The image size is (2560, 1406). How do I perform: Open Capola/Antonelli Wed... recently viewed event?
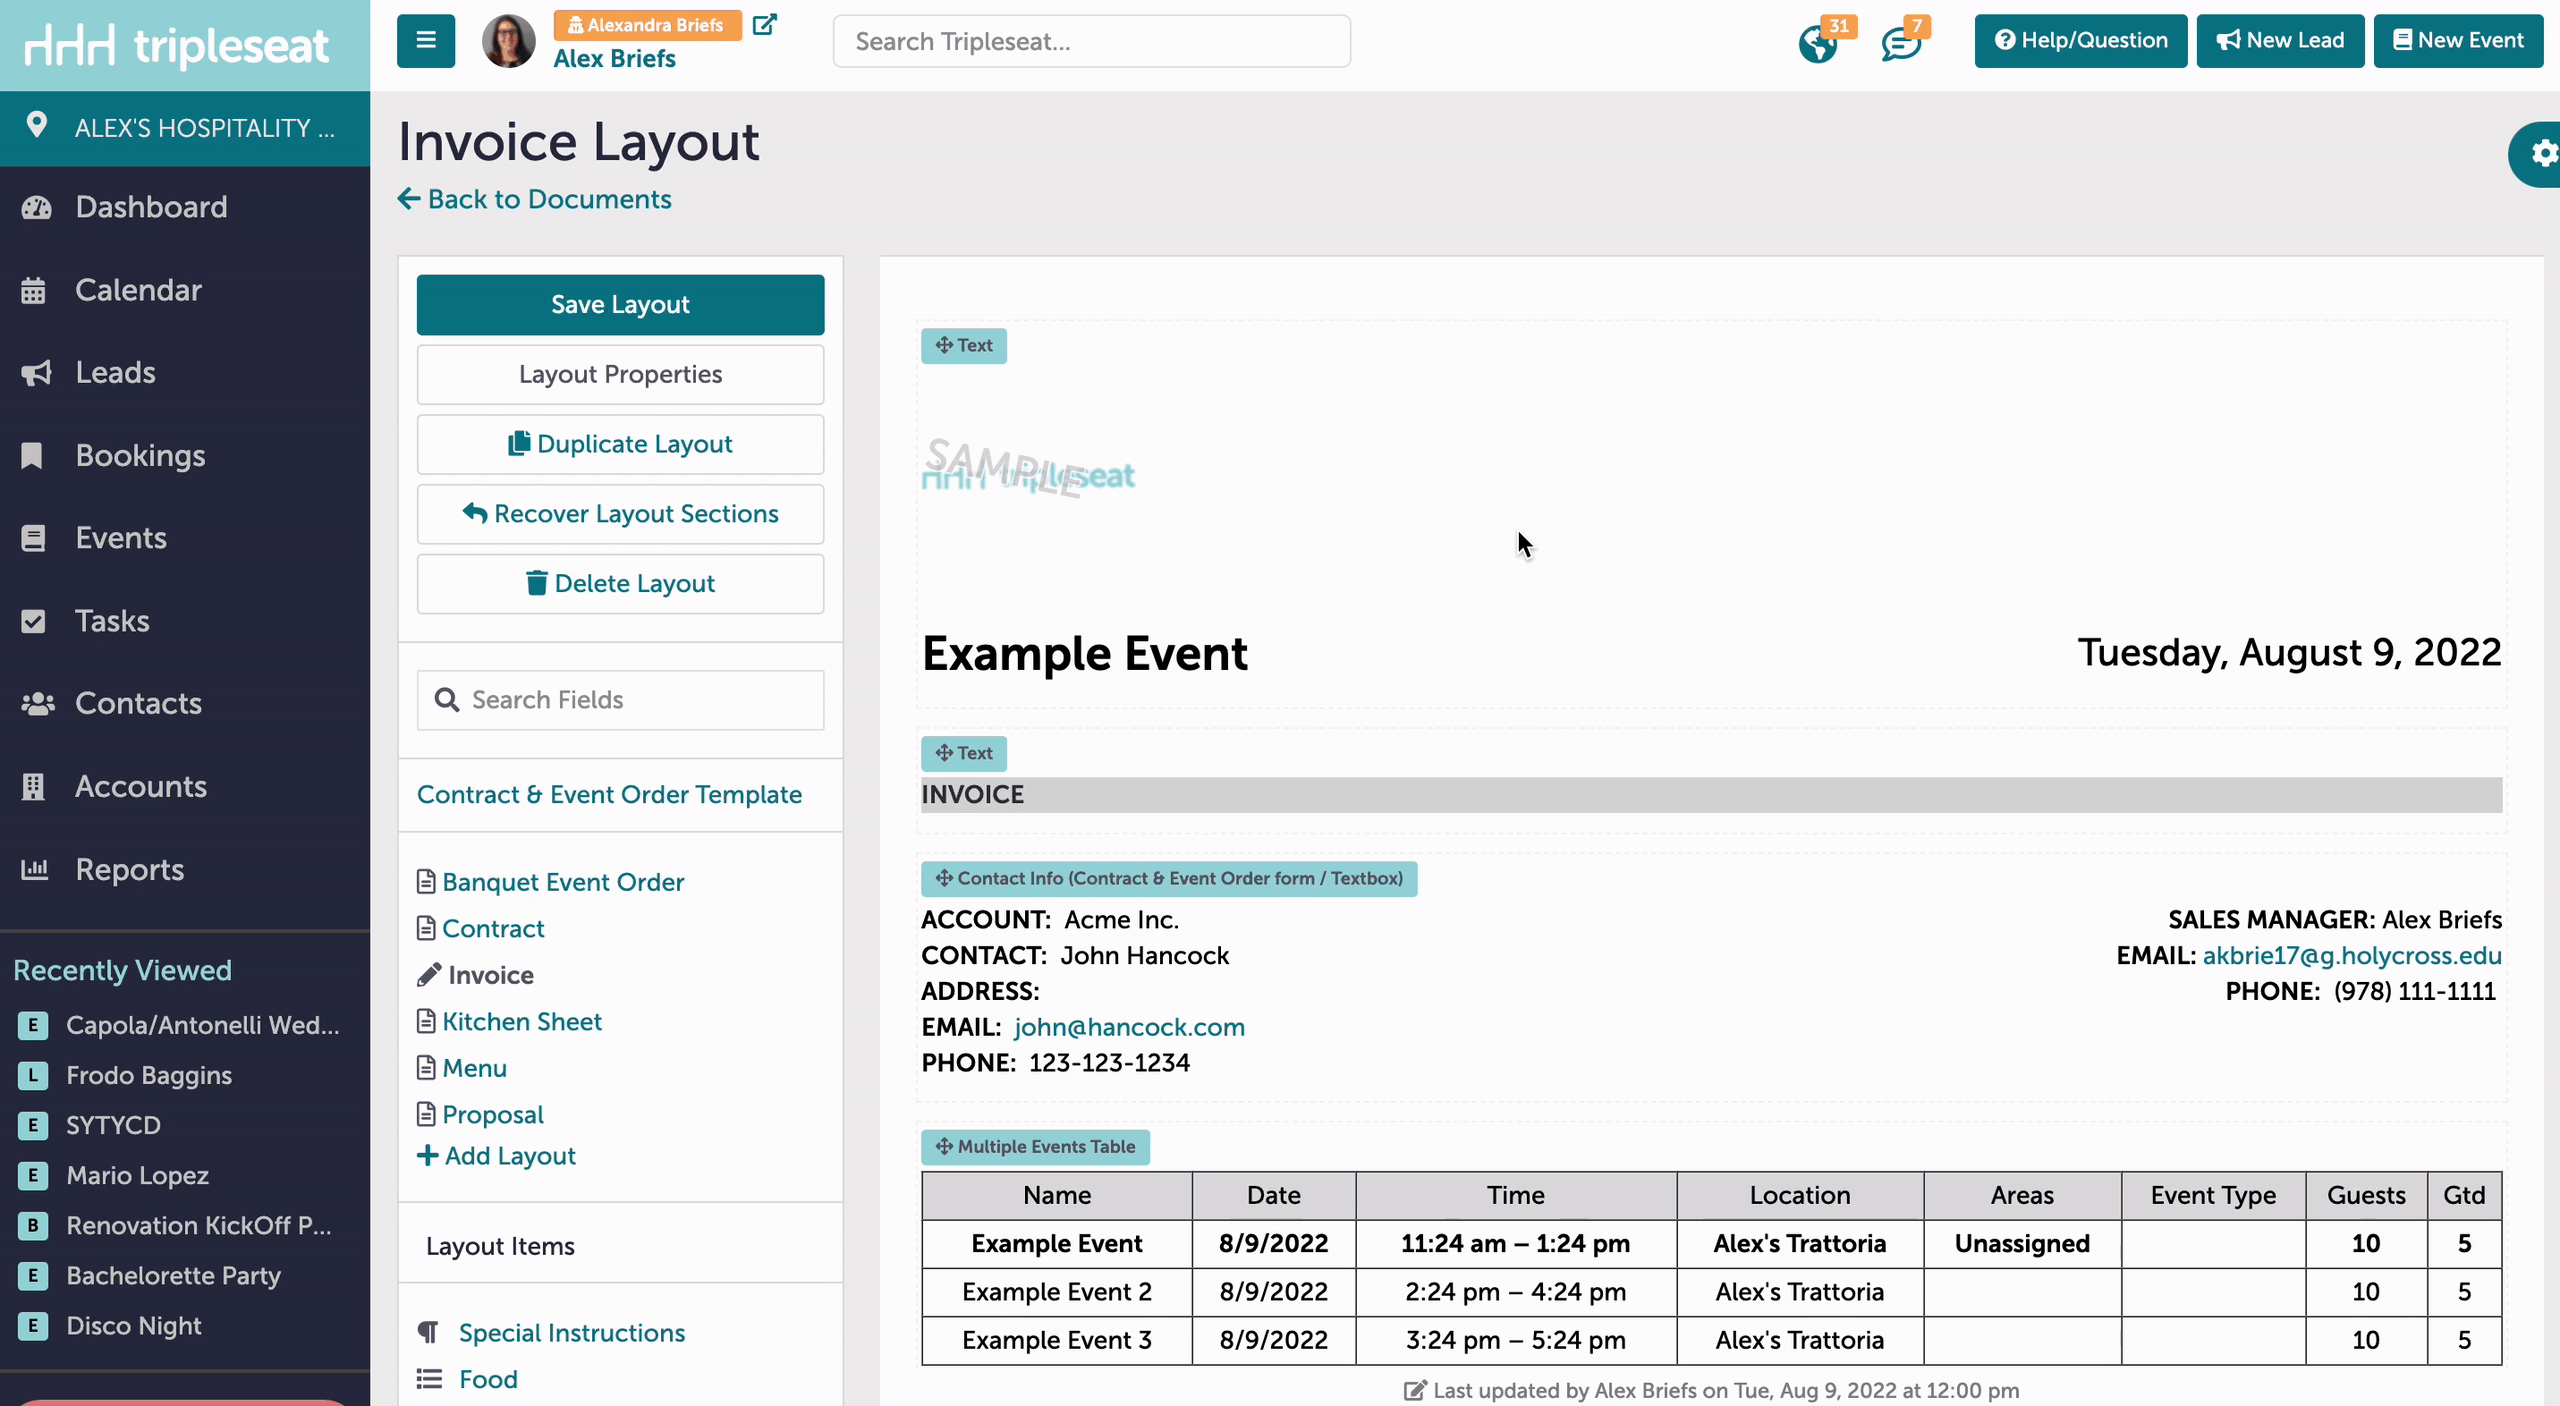(x=202, y=1026)
